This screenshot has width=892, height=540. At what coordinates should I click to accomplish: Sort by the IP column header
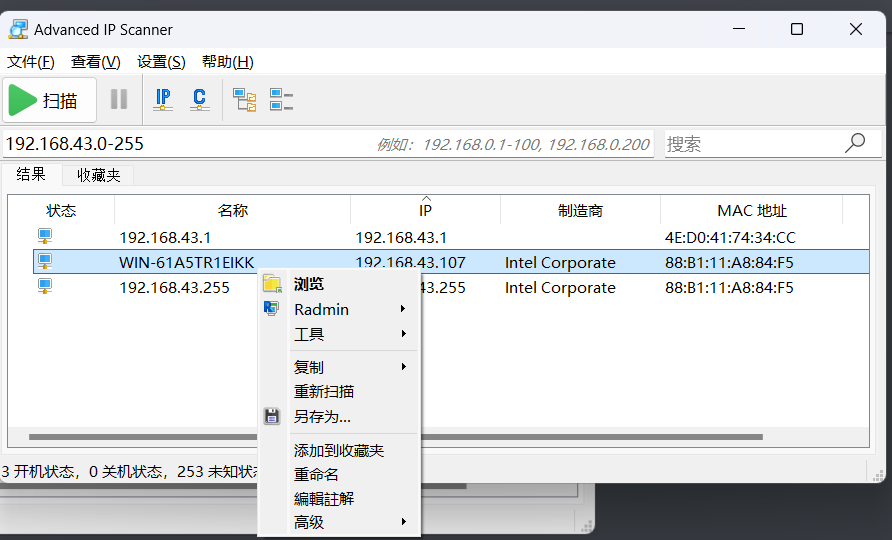[426, 211]
